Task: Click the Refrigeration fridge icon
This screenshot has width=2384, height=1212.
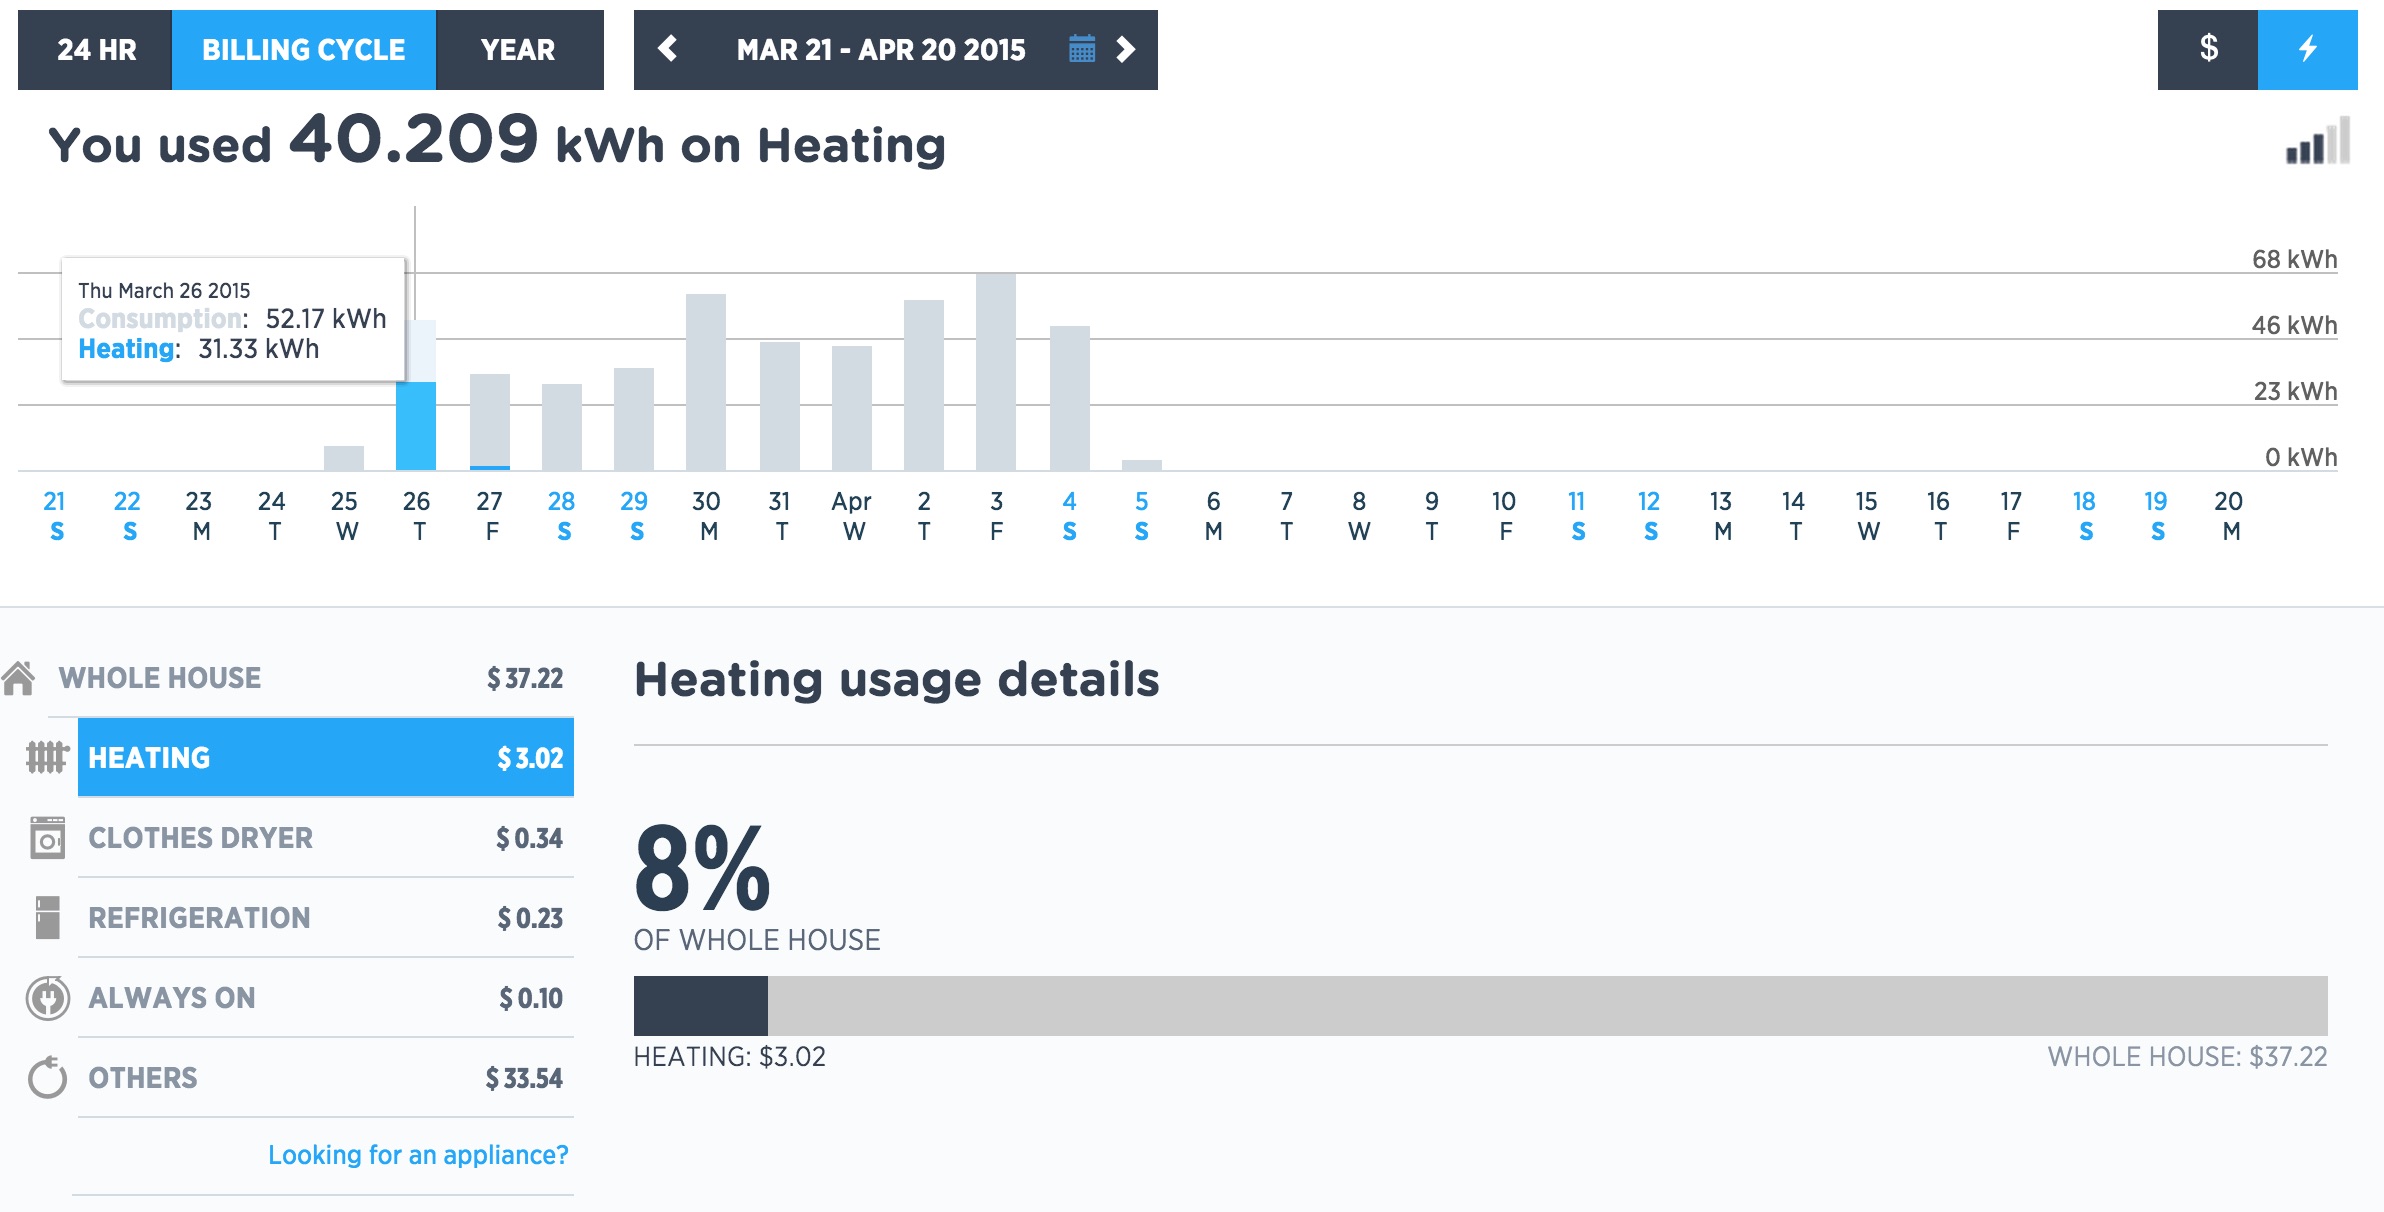Action: point(47,917)
